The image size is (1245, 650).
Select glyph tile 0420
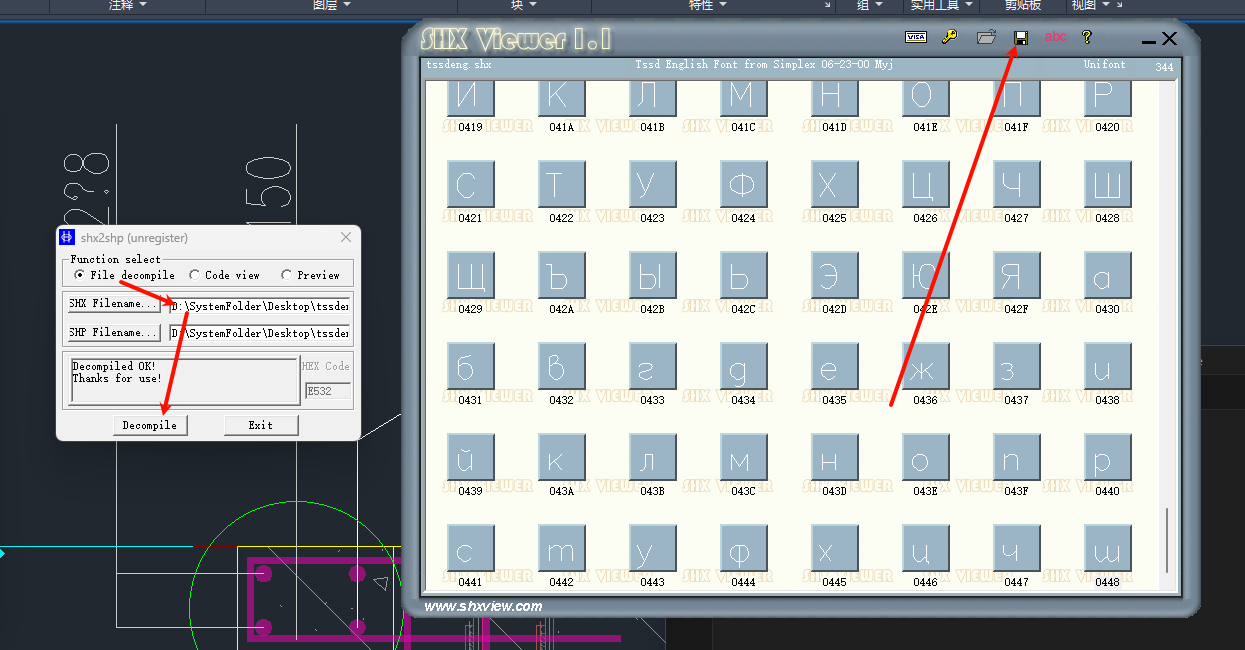(x=1107, y=98)
